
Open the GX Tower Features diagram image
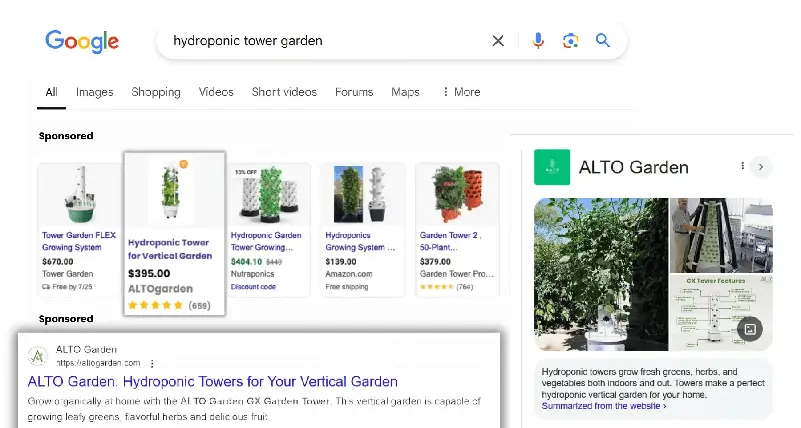coord(721,313)
